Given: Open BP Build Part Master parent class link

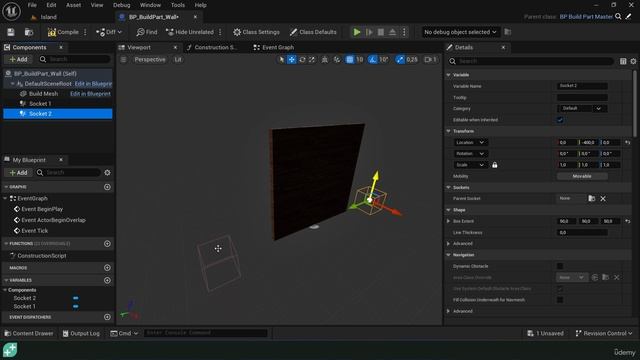Looking at the screenshot, I should pyautogui.click(x=586, y=17).
